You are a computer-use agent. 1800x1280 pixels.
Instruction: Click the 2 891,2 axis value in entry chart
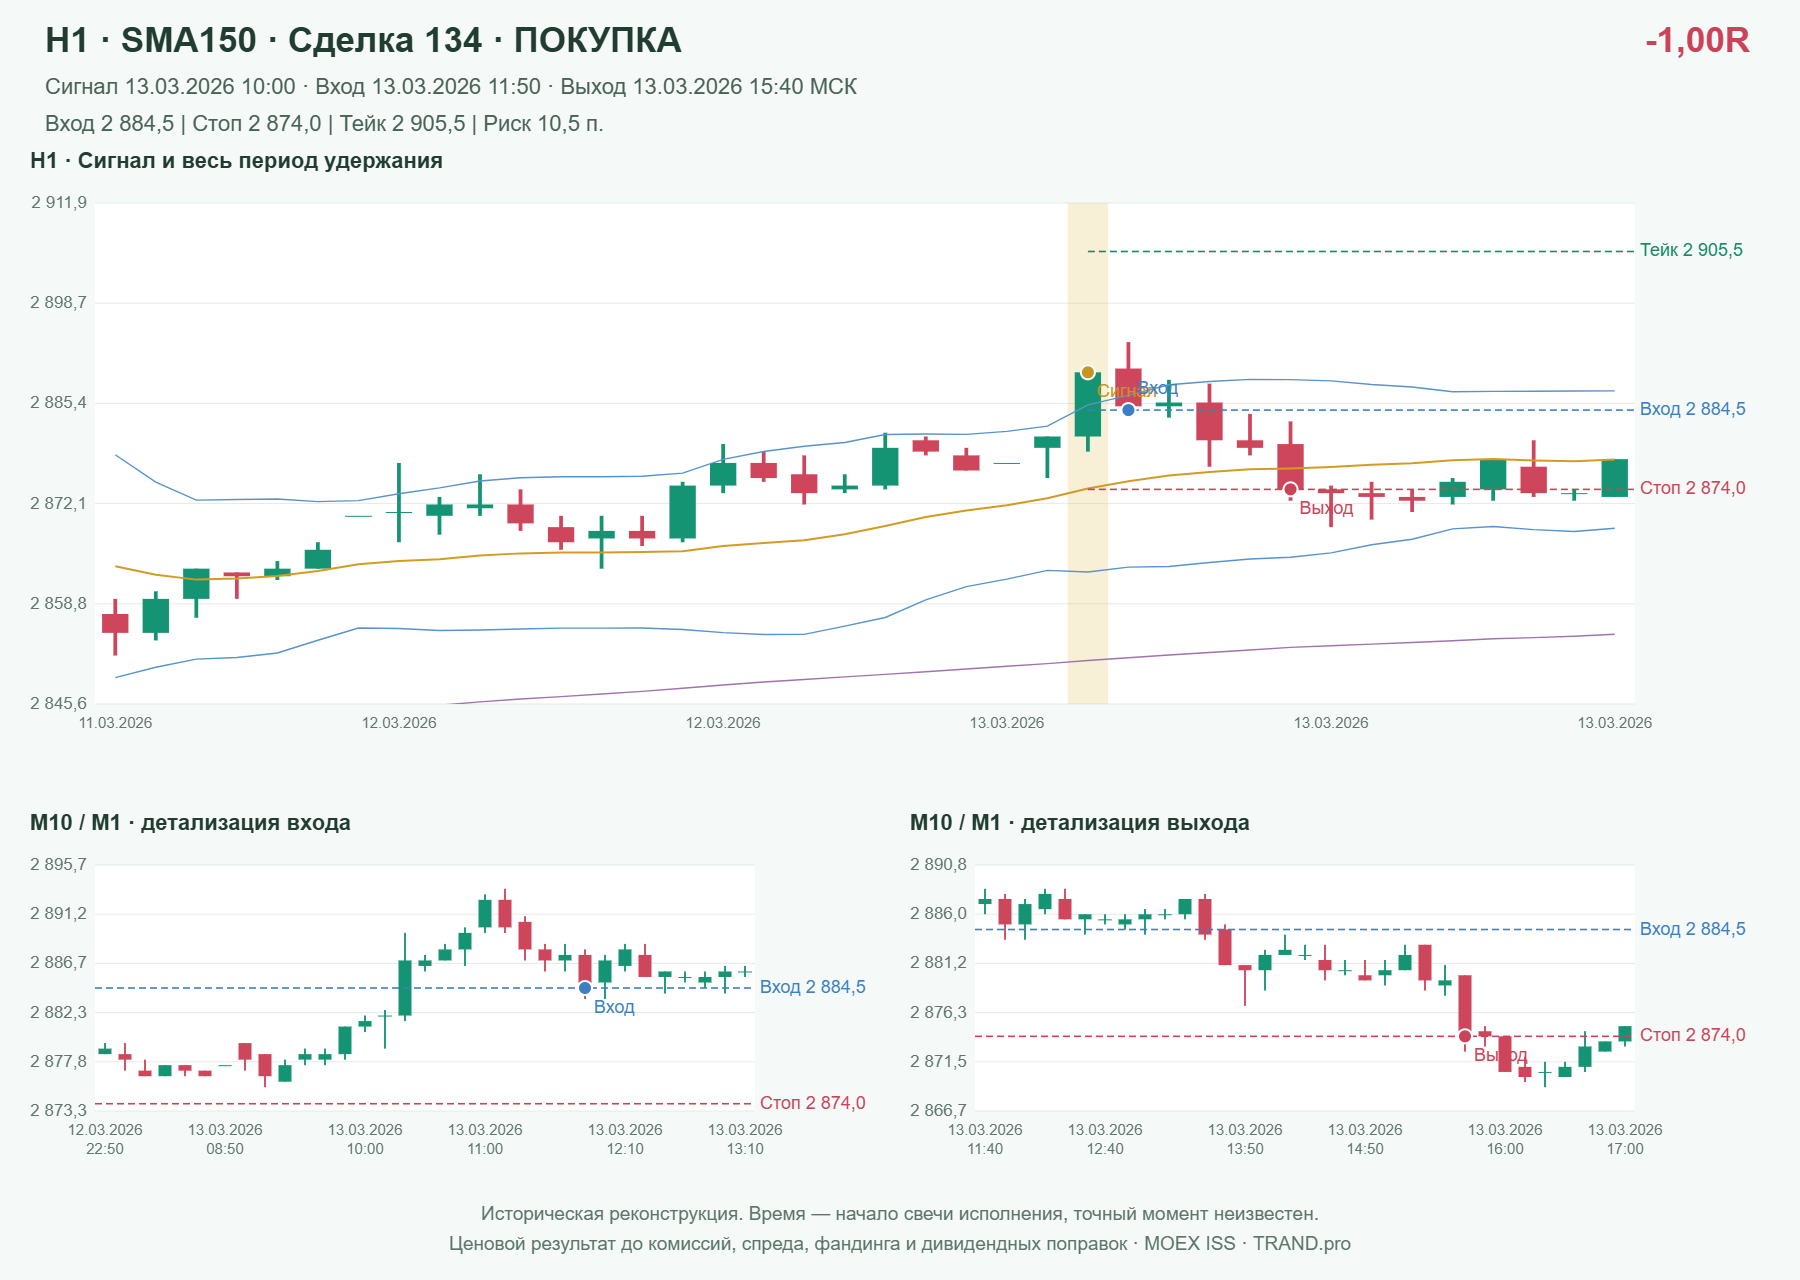tap(59, 914)
